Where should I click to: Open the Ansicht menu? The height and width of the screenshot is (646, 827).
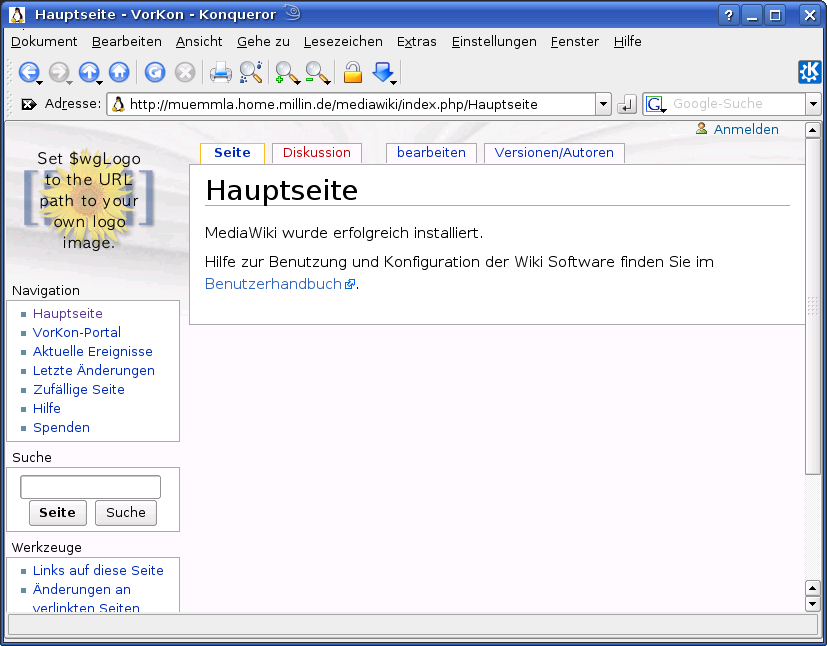click(x=199, y=42)
